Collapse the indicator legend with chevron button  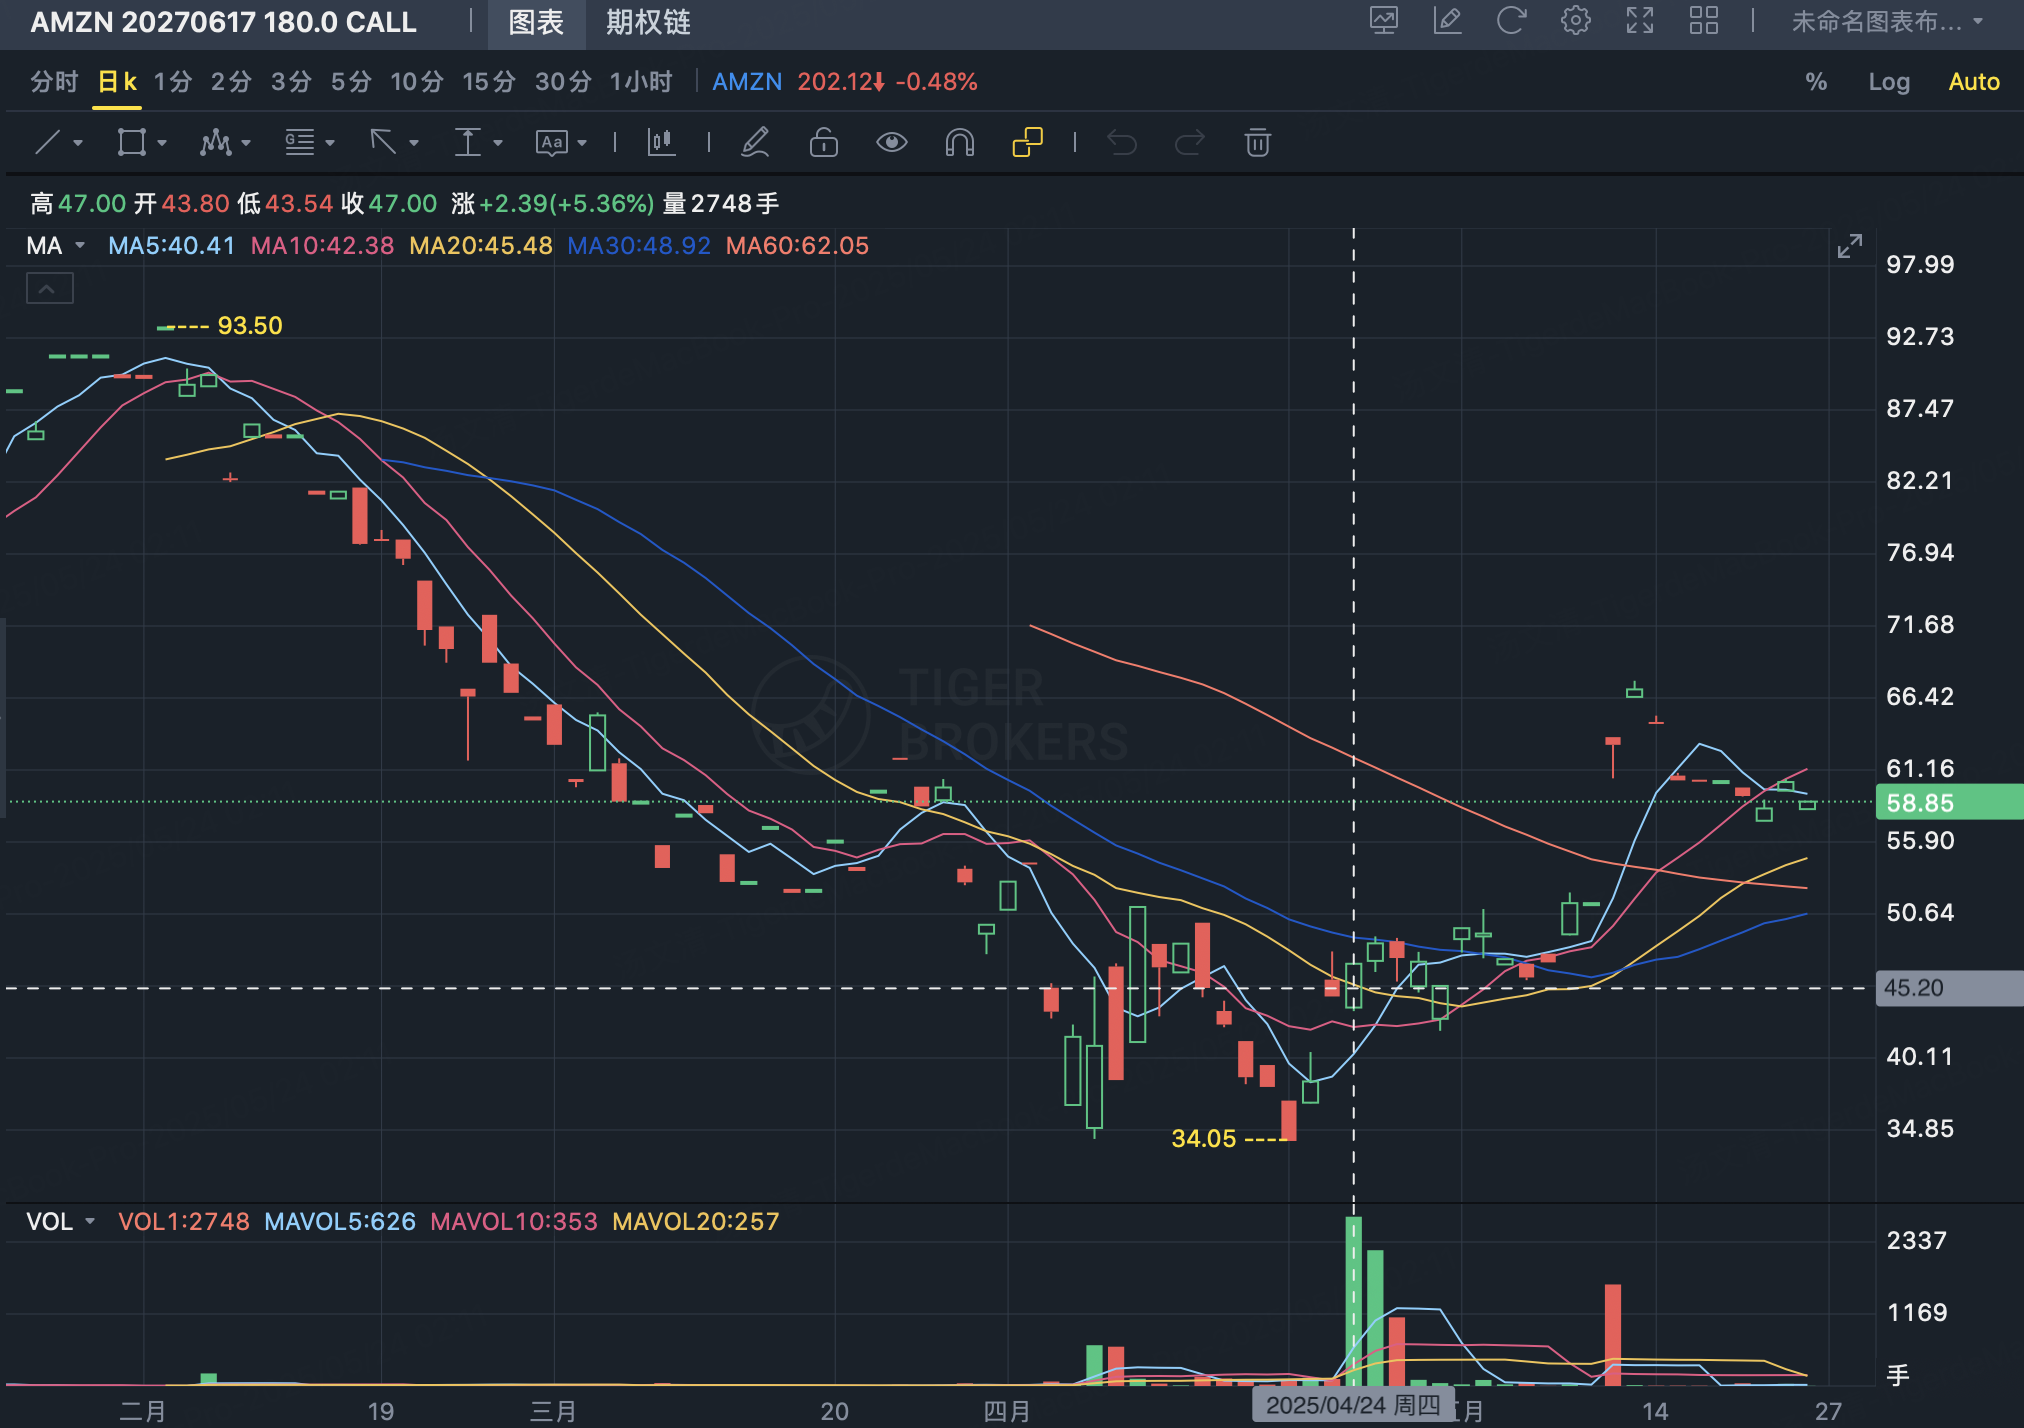49,289
